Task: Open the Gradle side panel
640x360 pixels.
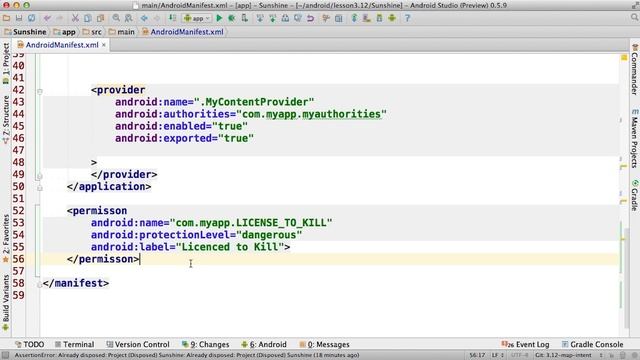Action: [x=635, y=195]
